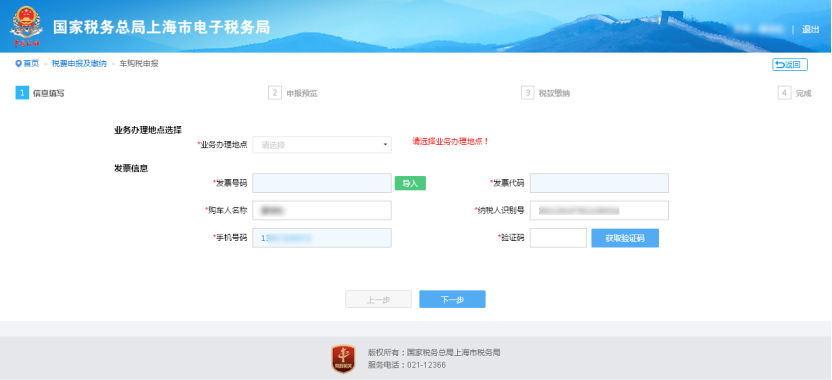Select step 1 信息填写
This screenshot has height=380, width=832.
pyautogui.click(x=40, y=93)
